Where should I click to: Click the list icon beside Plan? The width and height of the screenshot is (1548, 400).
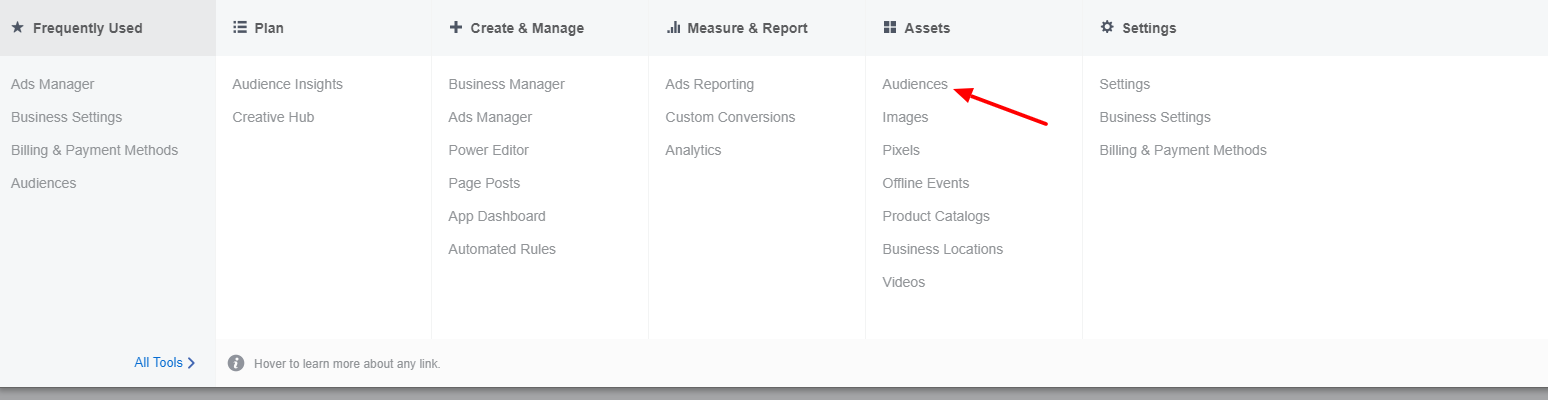click(x=240, y=28)
